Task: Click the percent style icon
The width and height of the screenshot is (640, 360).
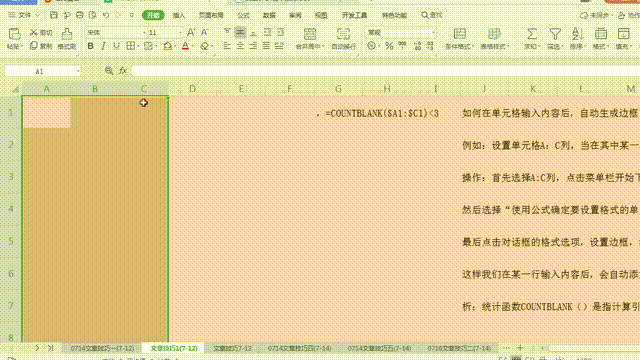Action: (x=389, y=46)
